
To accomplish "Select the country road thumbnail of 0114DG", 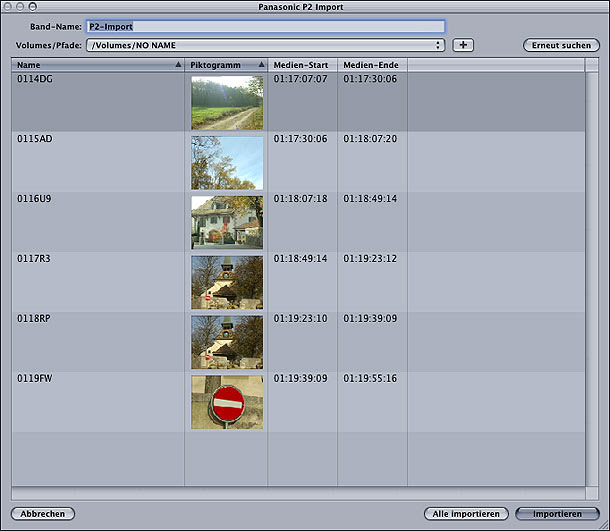I will pyautogui.click(x=227, y=103).
